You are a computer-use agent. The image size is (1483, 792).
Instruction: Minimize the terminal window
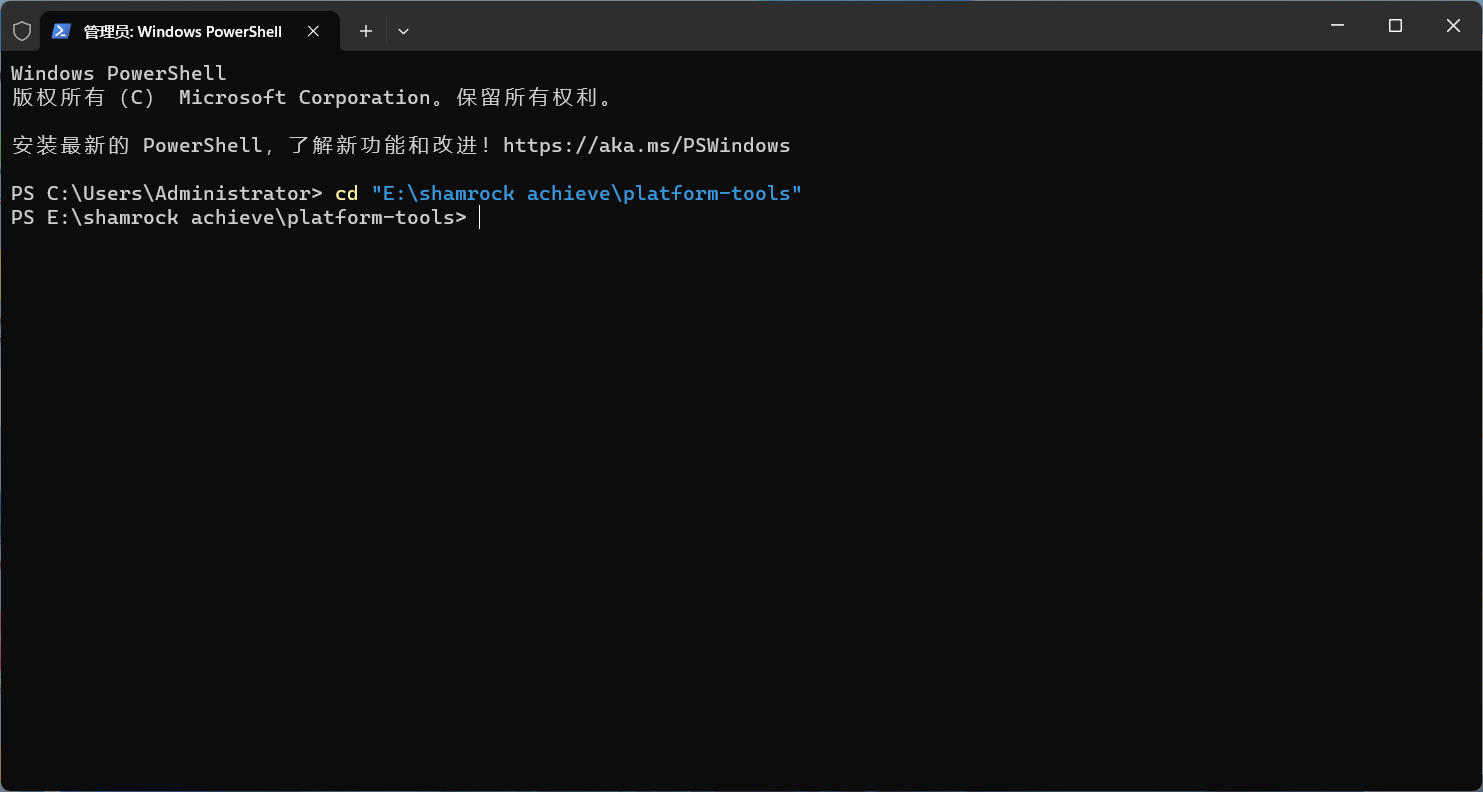(1337, 26)
